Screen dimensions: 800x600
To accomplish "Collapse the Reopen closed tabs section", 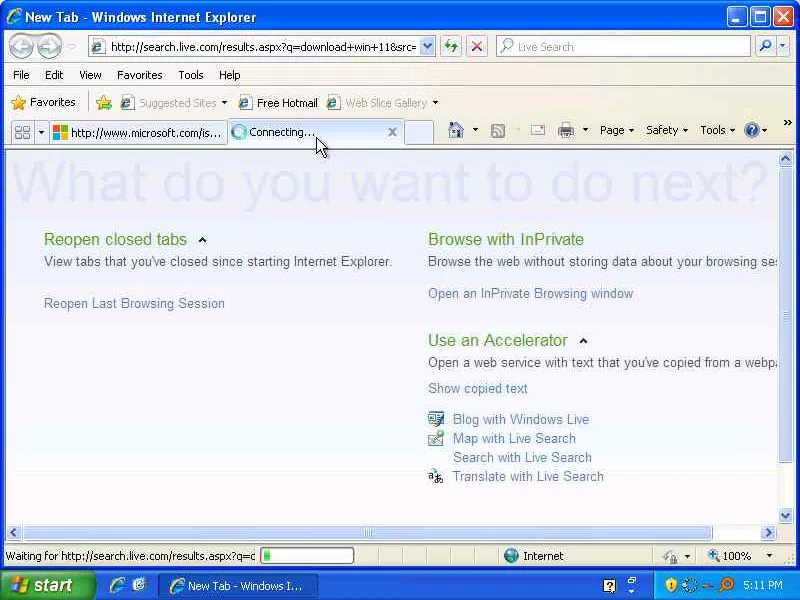I will pyautogui.click(x=203, y=240).
